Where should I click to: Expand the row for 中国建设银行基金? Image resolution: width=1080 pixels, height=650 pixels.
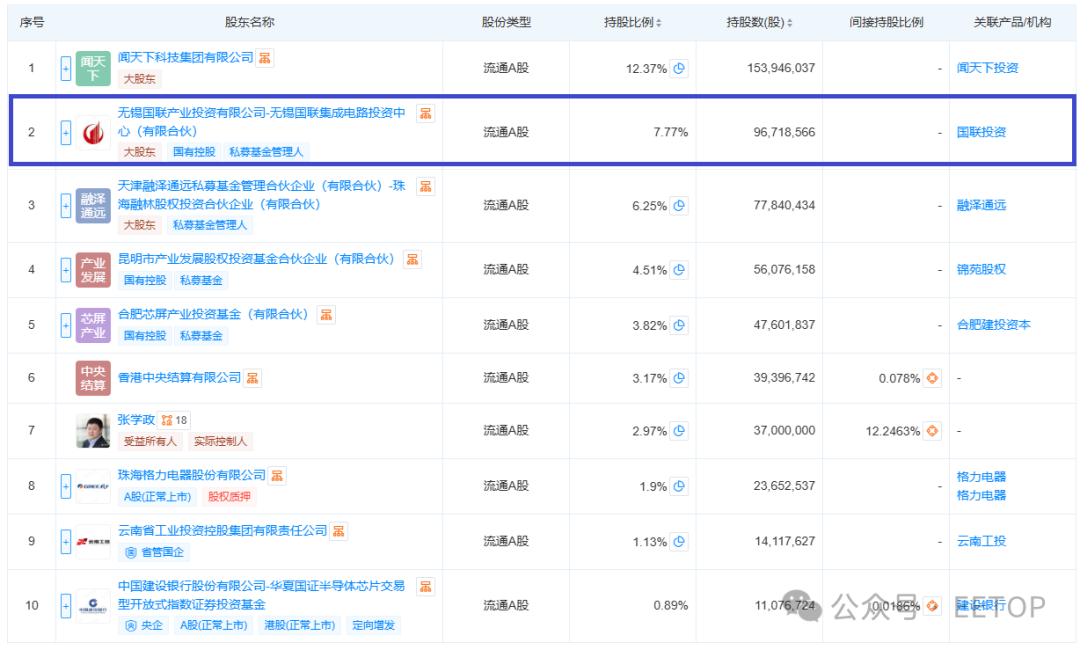65,605
